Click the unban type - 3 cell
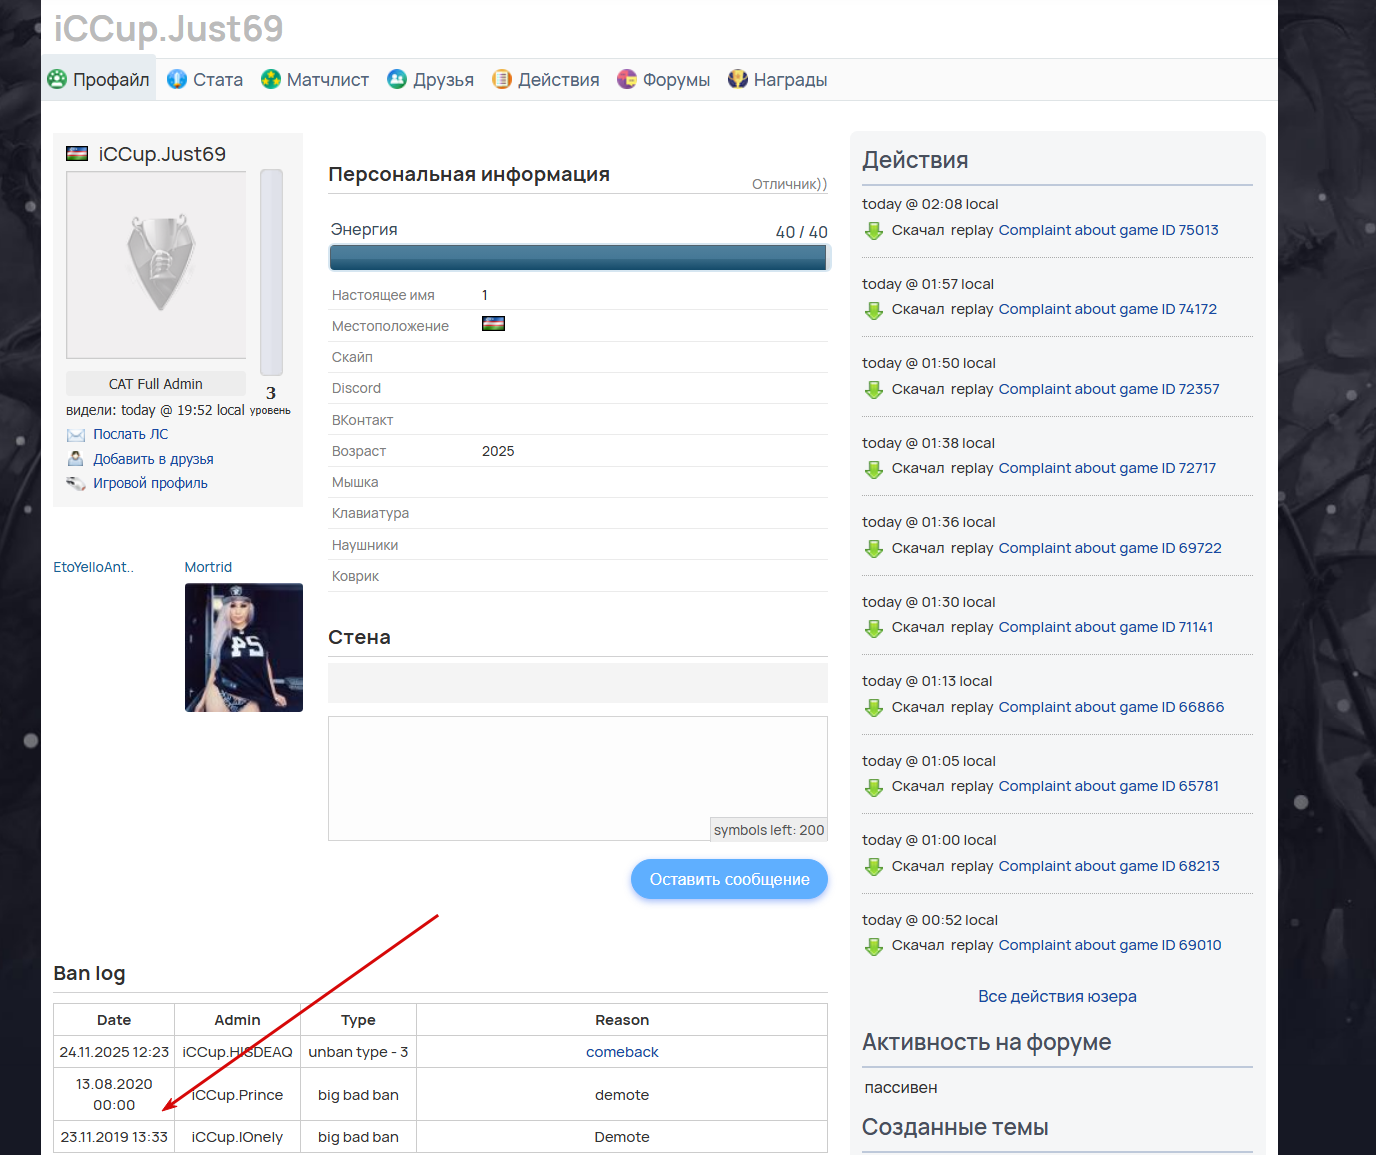The width and height of the screenshot is (1376, 1155). (358, 1052)
